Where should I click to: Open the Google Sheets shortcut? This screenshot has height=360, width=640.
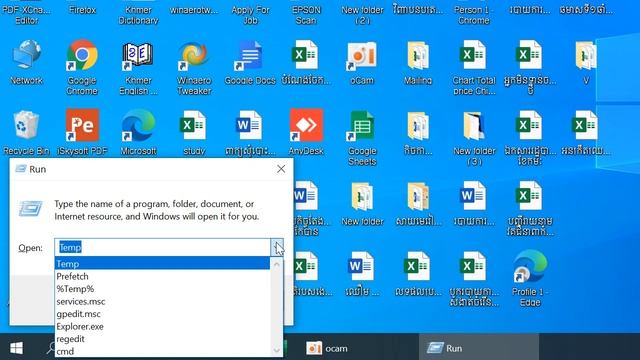click(x=362, y=138)
